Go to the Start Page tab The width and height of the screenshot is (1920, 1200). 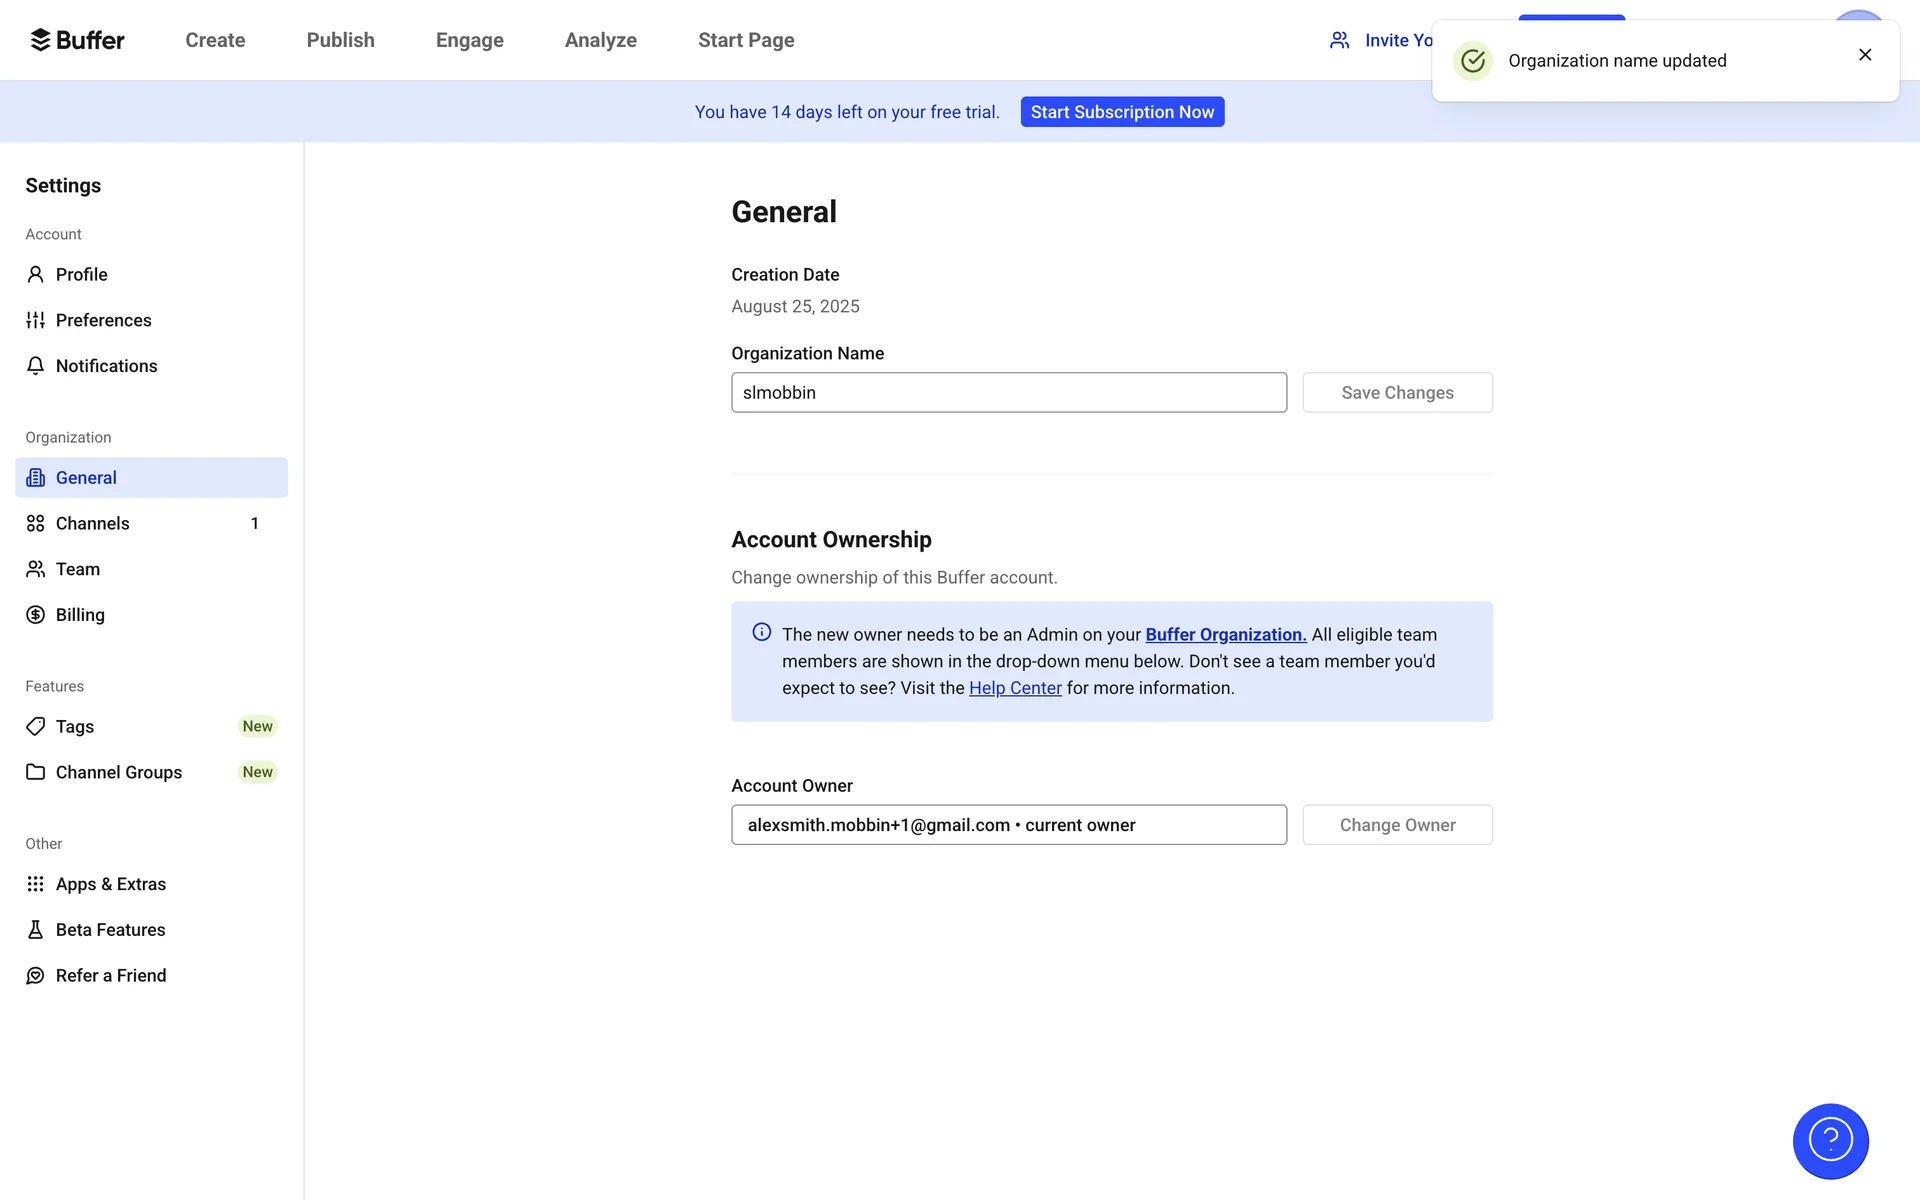[746, 40]
